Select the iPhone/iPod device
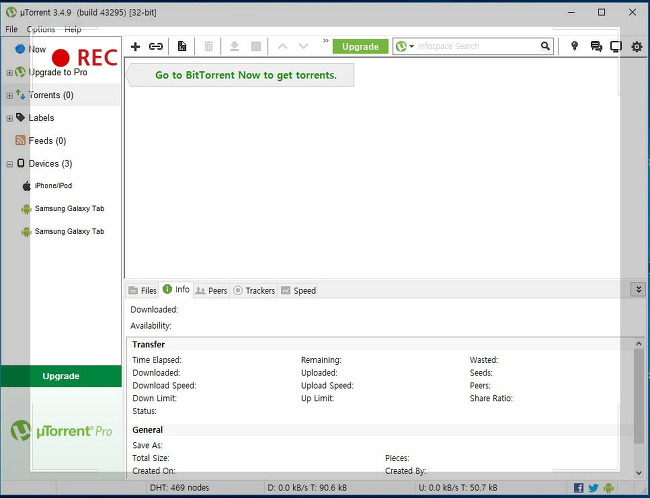650x498 pixels. tap(53, 185)
